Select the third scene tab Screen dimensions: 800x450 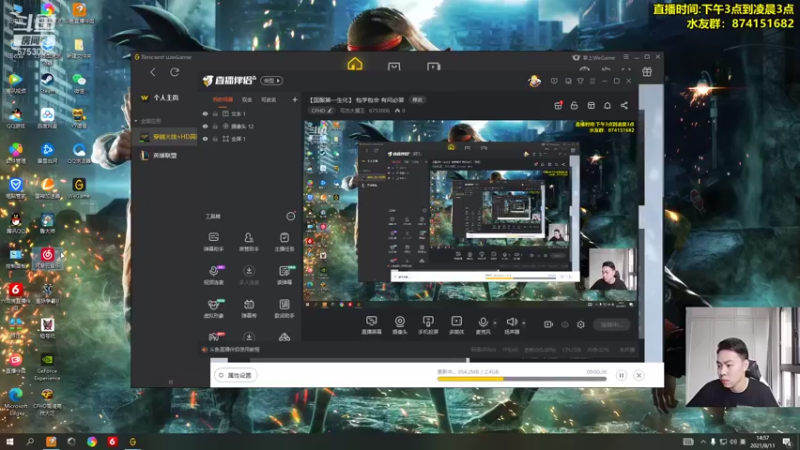click(268, 99)
